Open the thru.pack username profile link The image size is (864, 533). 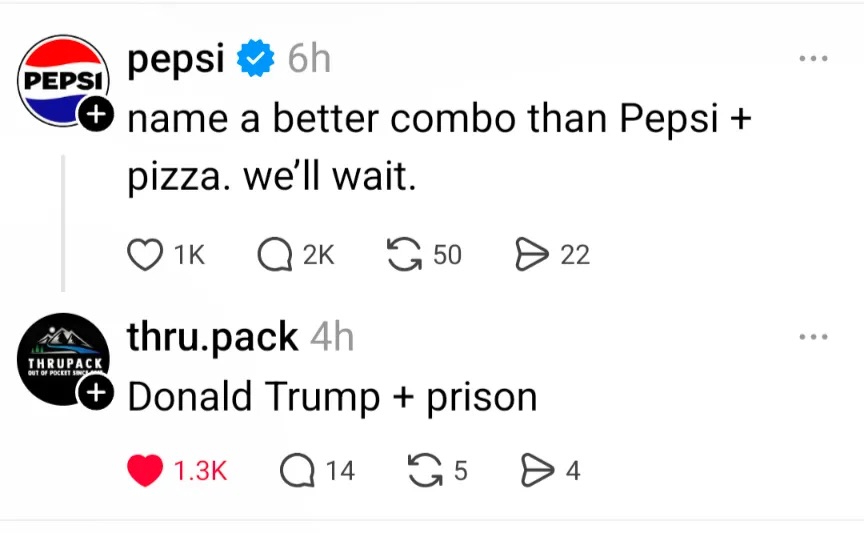point(212,338)
